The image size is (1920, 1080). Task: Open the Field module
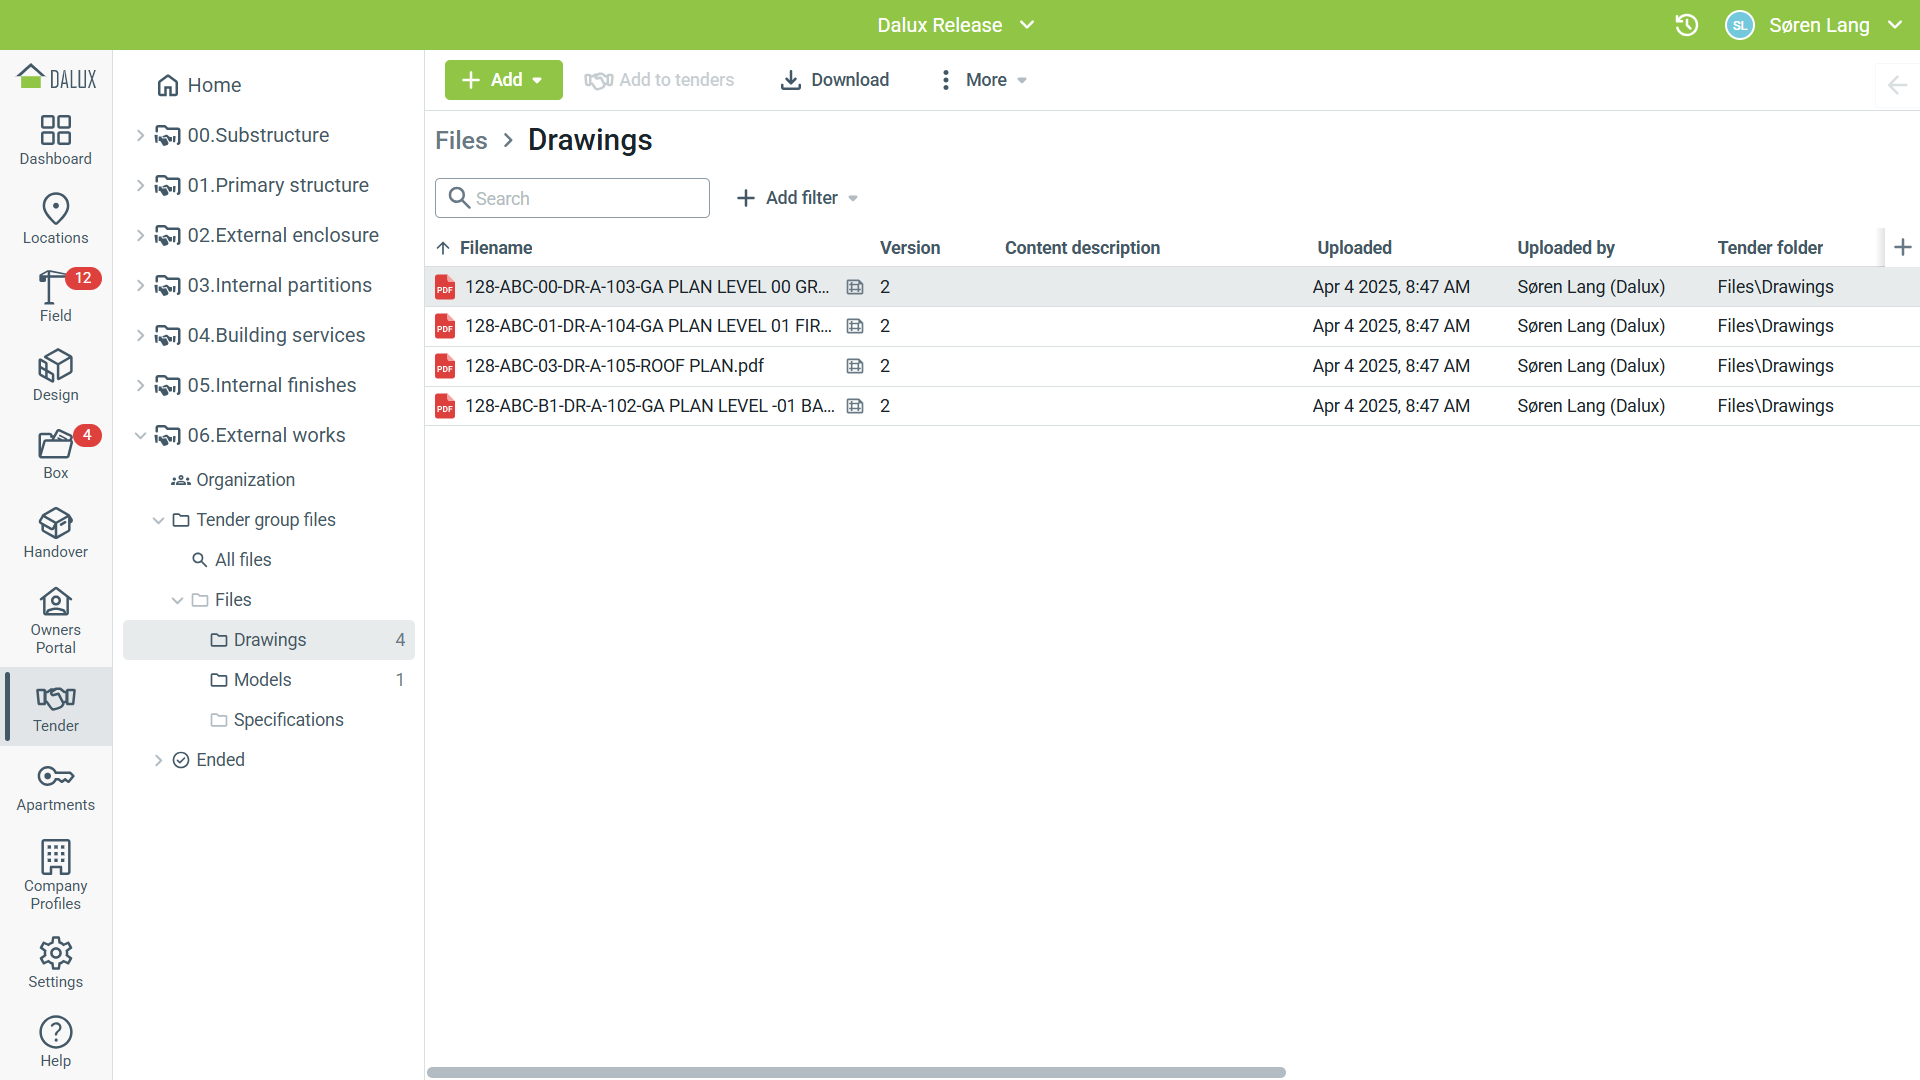[x=56, y=297]
